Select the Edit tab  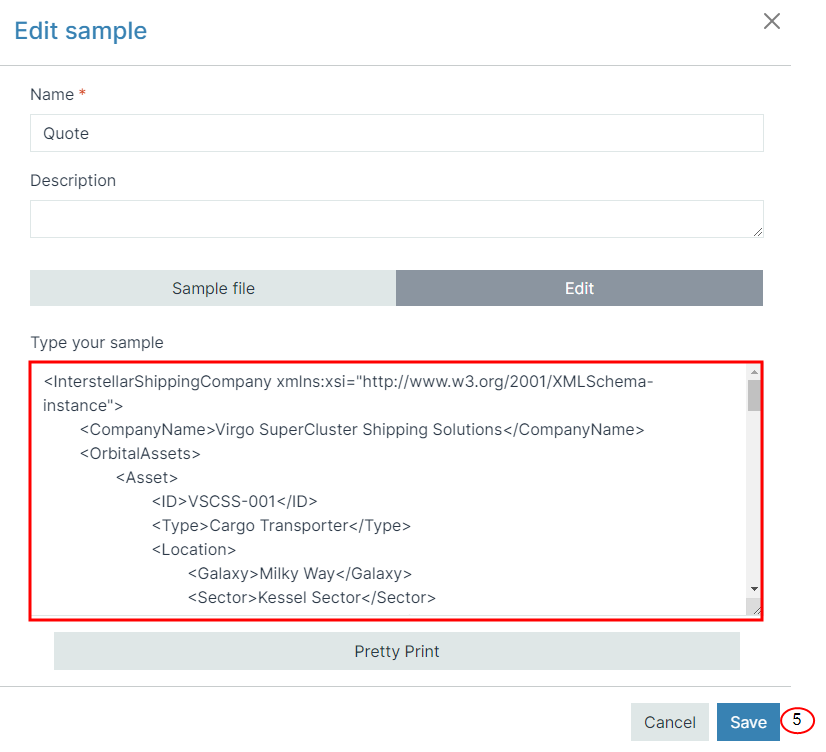click(579, 288)
